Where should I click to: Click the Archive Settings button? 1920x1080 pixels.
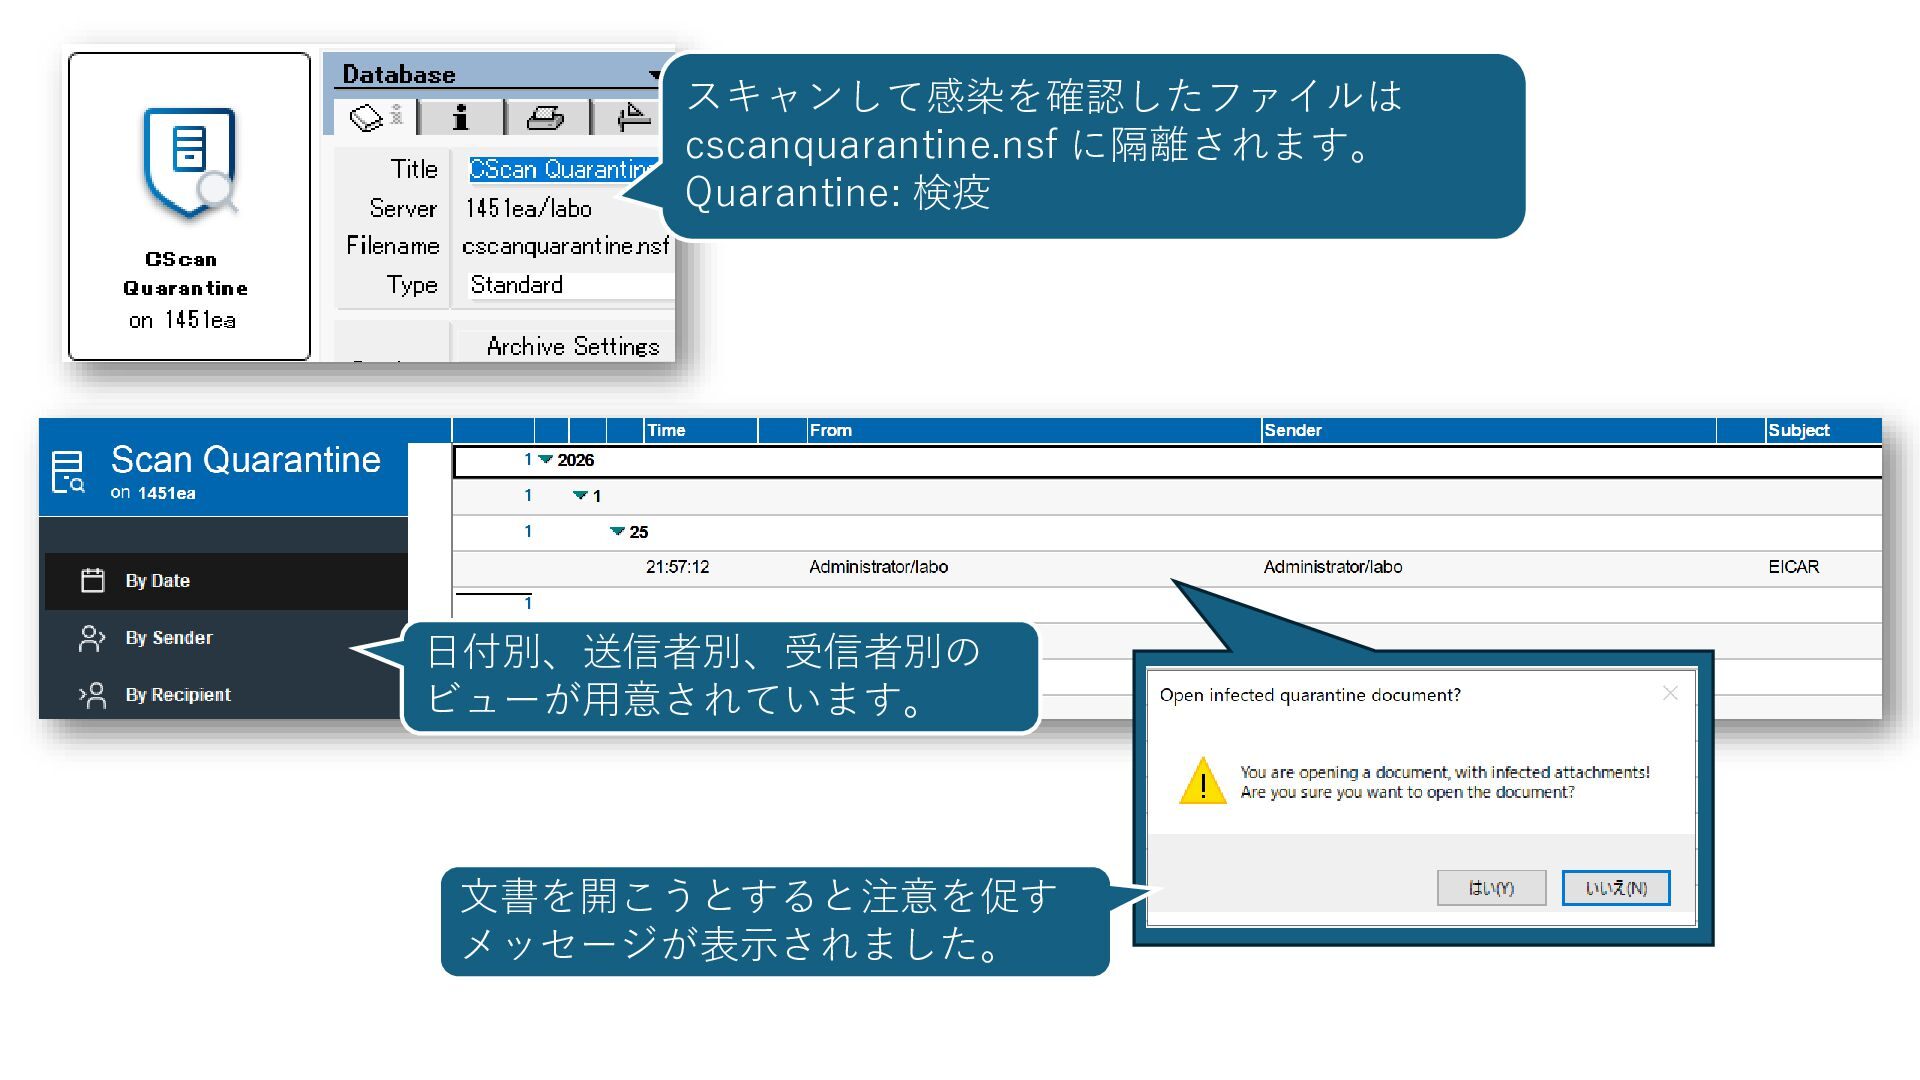(x=572, y=346)
